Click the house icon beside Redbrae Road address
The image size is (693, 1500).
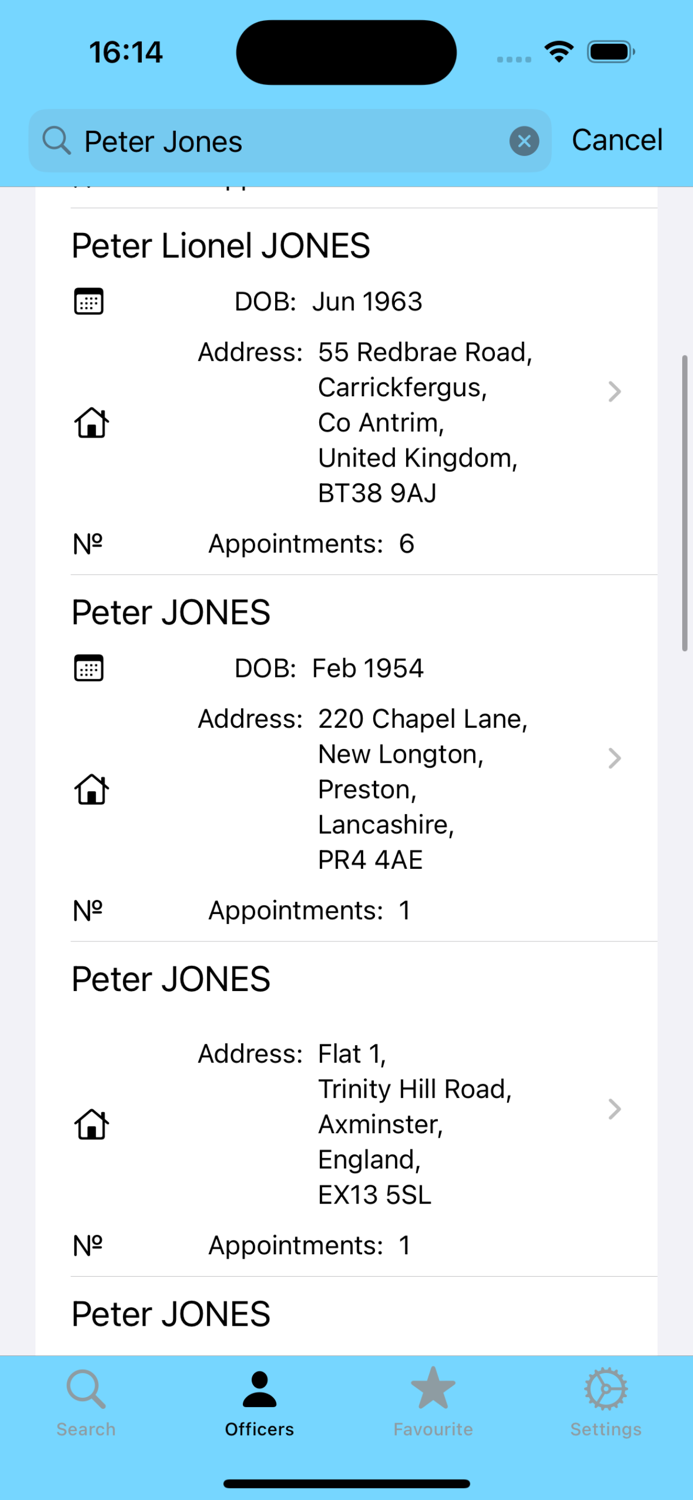91,423
